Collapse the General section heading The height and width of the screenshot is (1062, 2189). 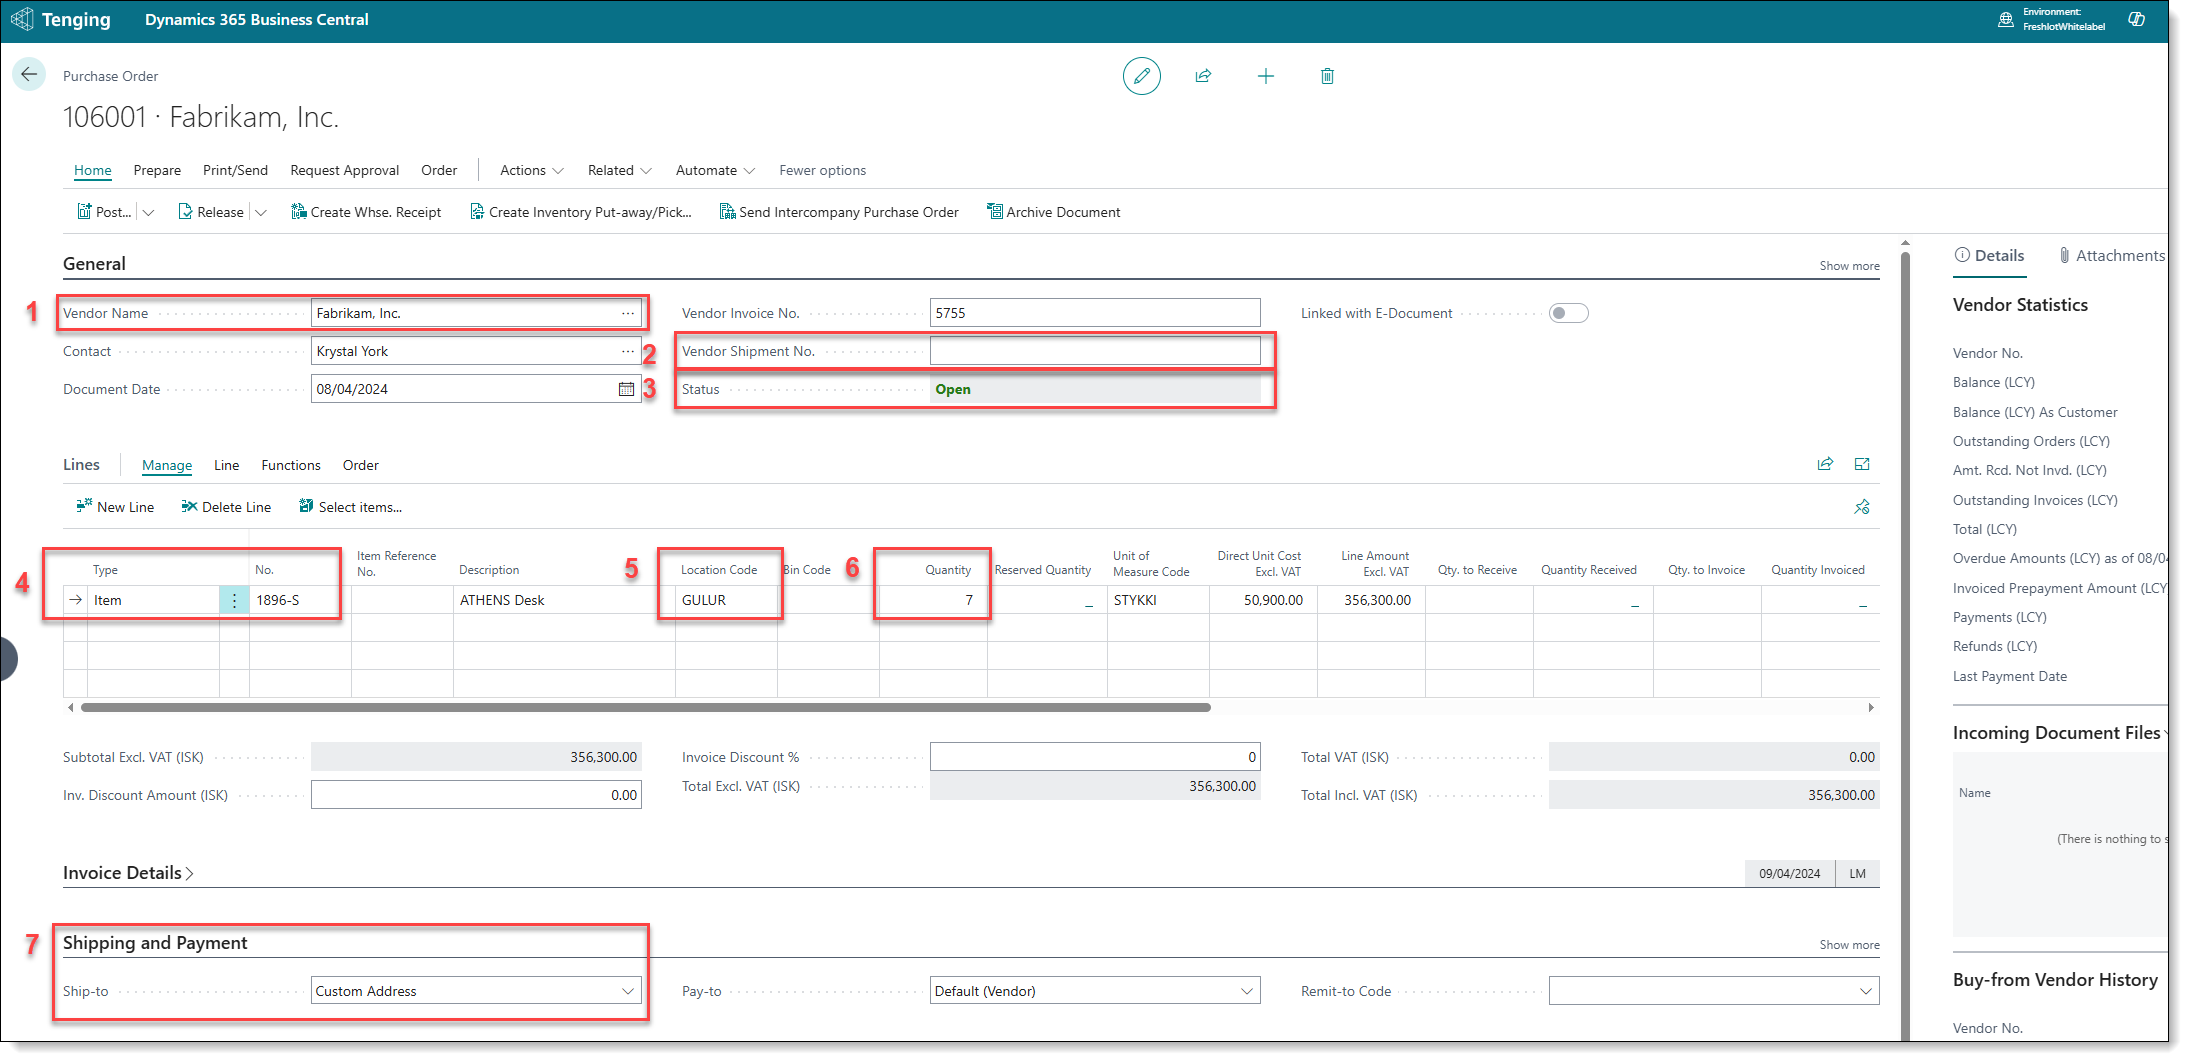[x=94, y=264]
